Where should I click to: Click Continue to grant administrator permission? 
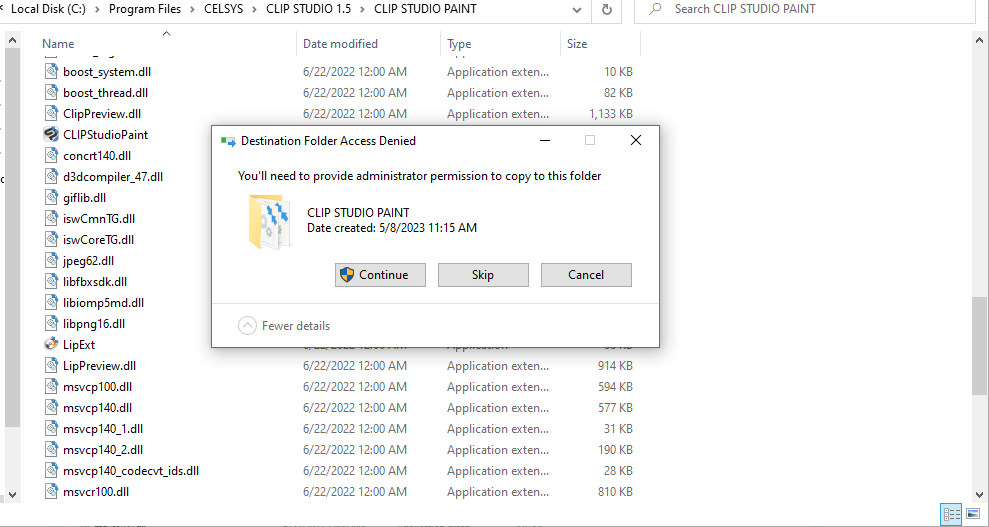click(x=380, y=275)
